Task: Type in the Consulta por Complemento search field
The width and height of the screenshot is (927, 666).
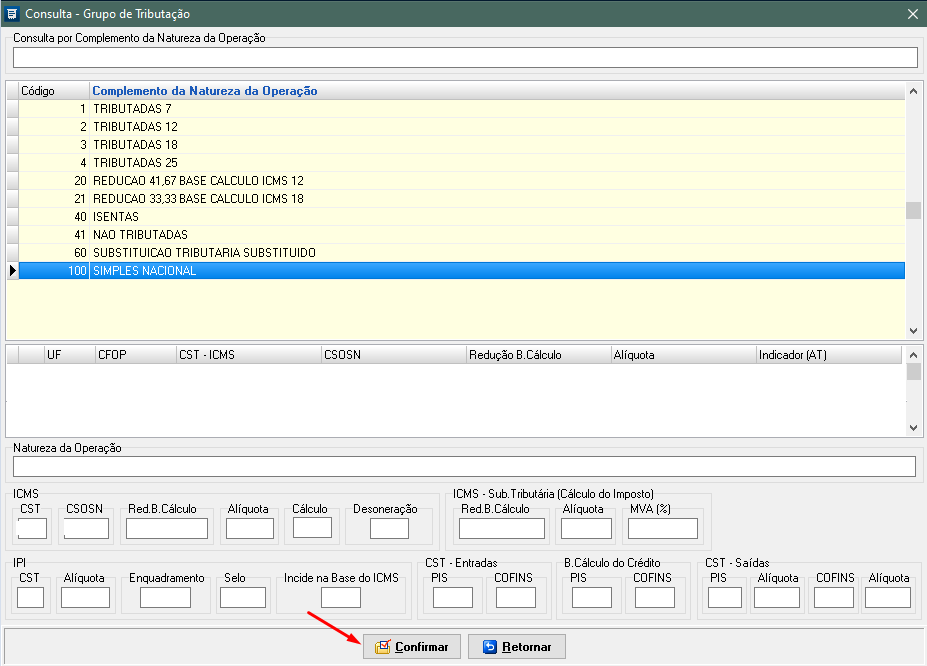Action: click(464, 58)
